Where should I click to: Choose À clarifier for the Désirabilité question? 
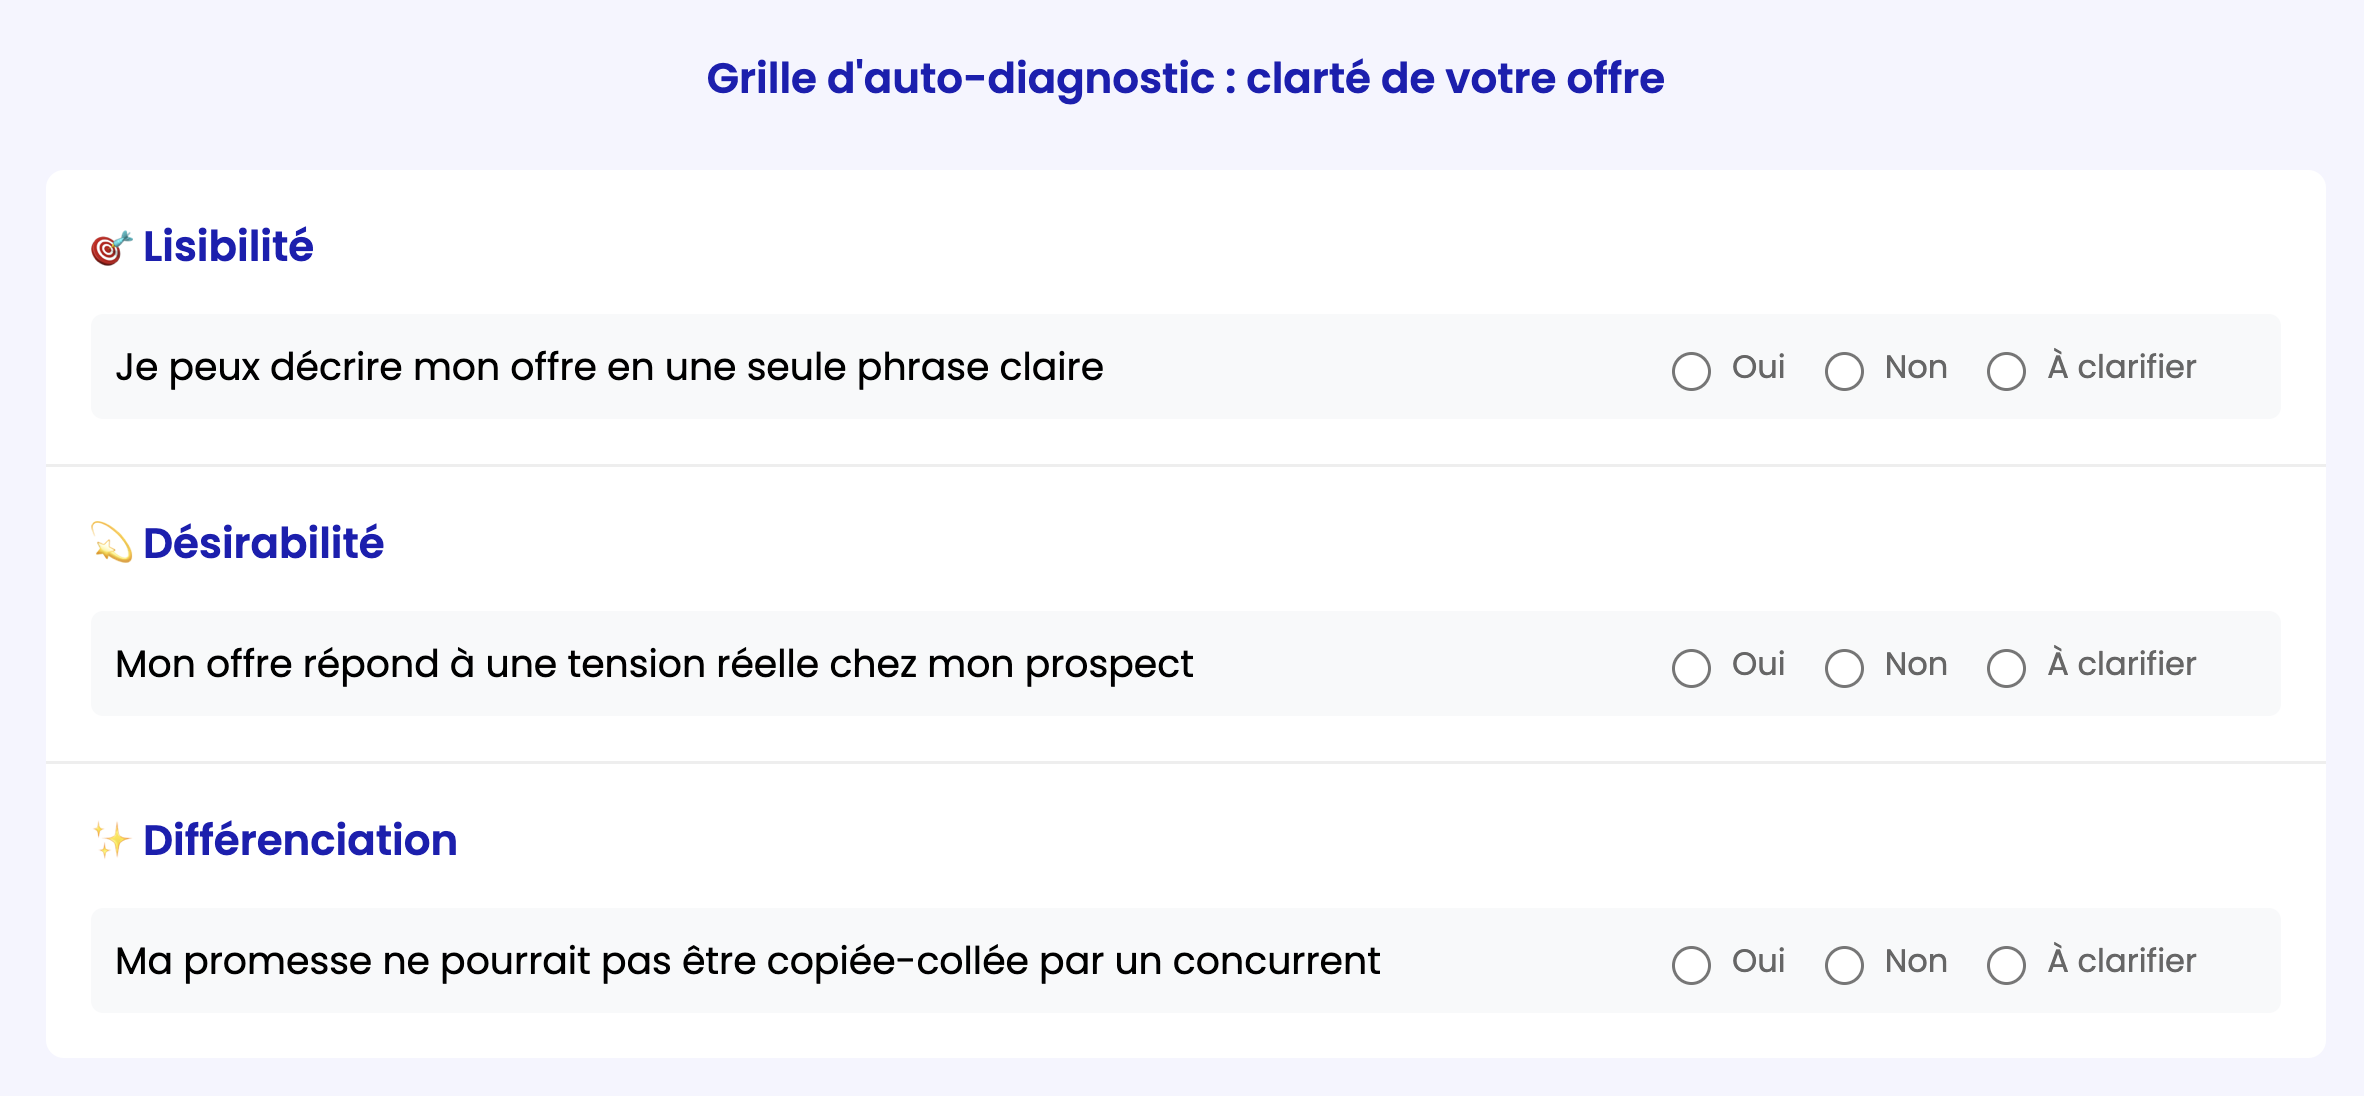point(2006,668)
